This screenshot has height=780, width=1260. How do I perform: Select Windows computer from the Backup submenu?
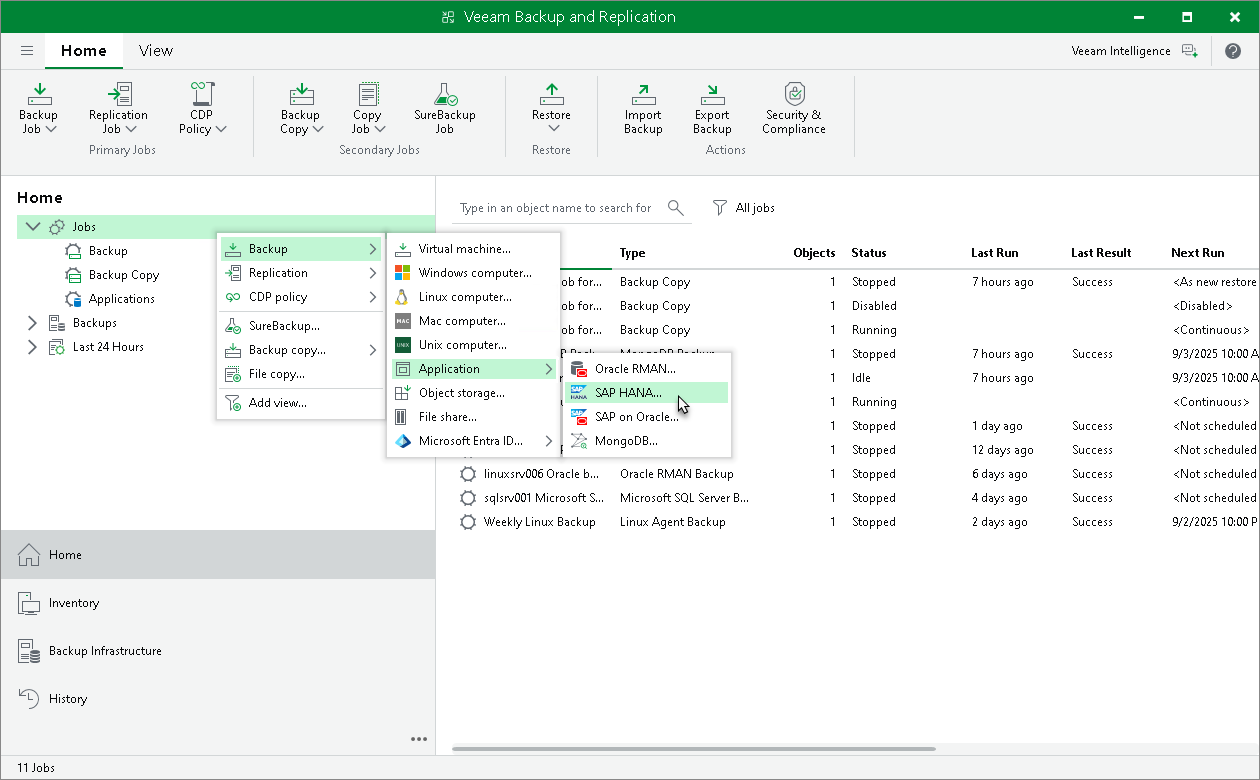point(473,273)
